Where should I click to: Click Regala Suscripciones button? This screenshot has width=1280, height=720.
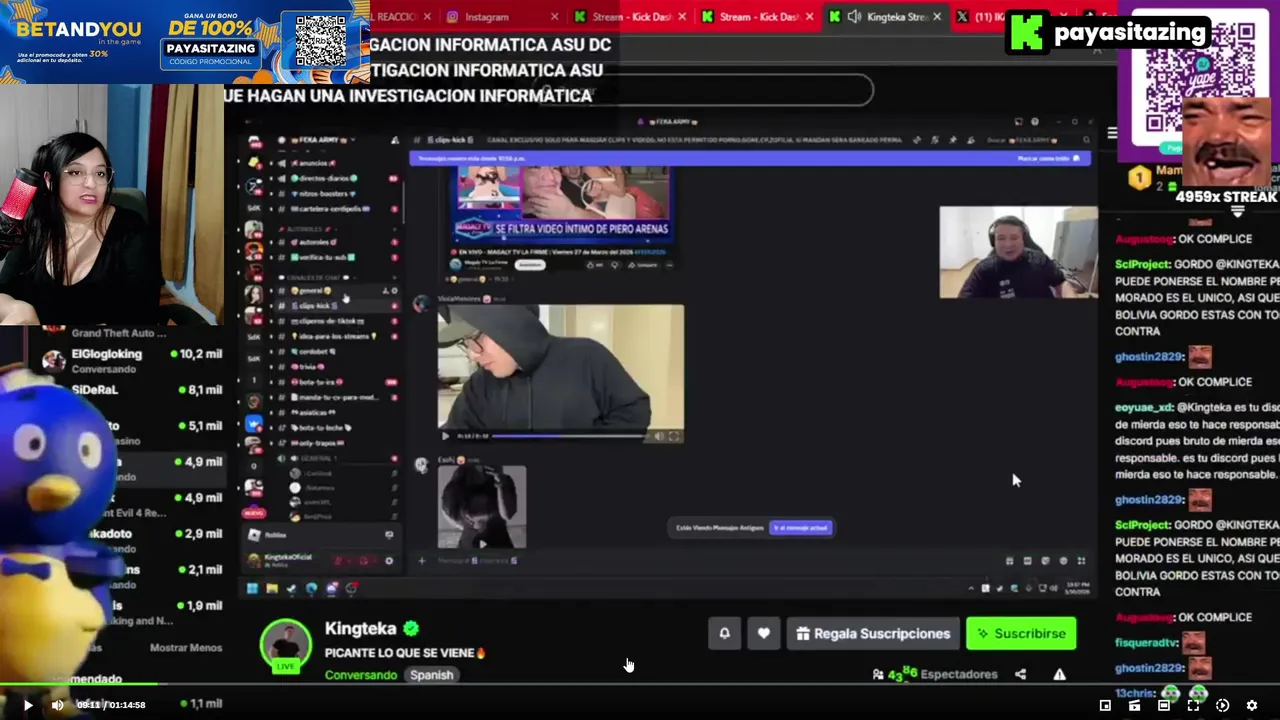coord(873,633)
